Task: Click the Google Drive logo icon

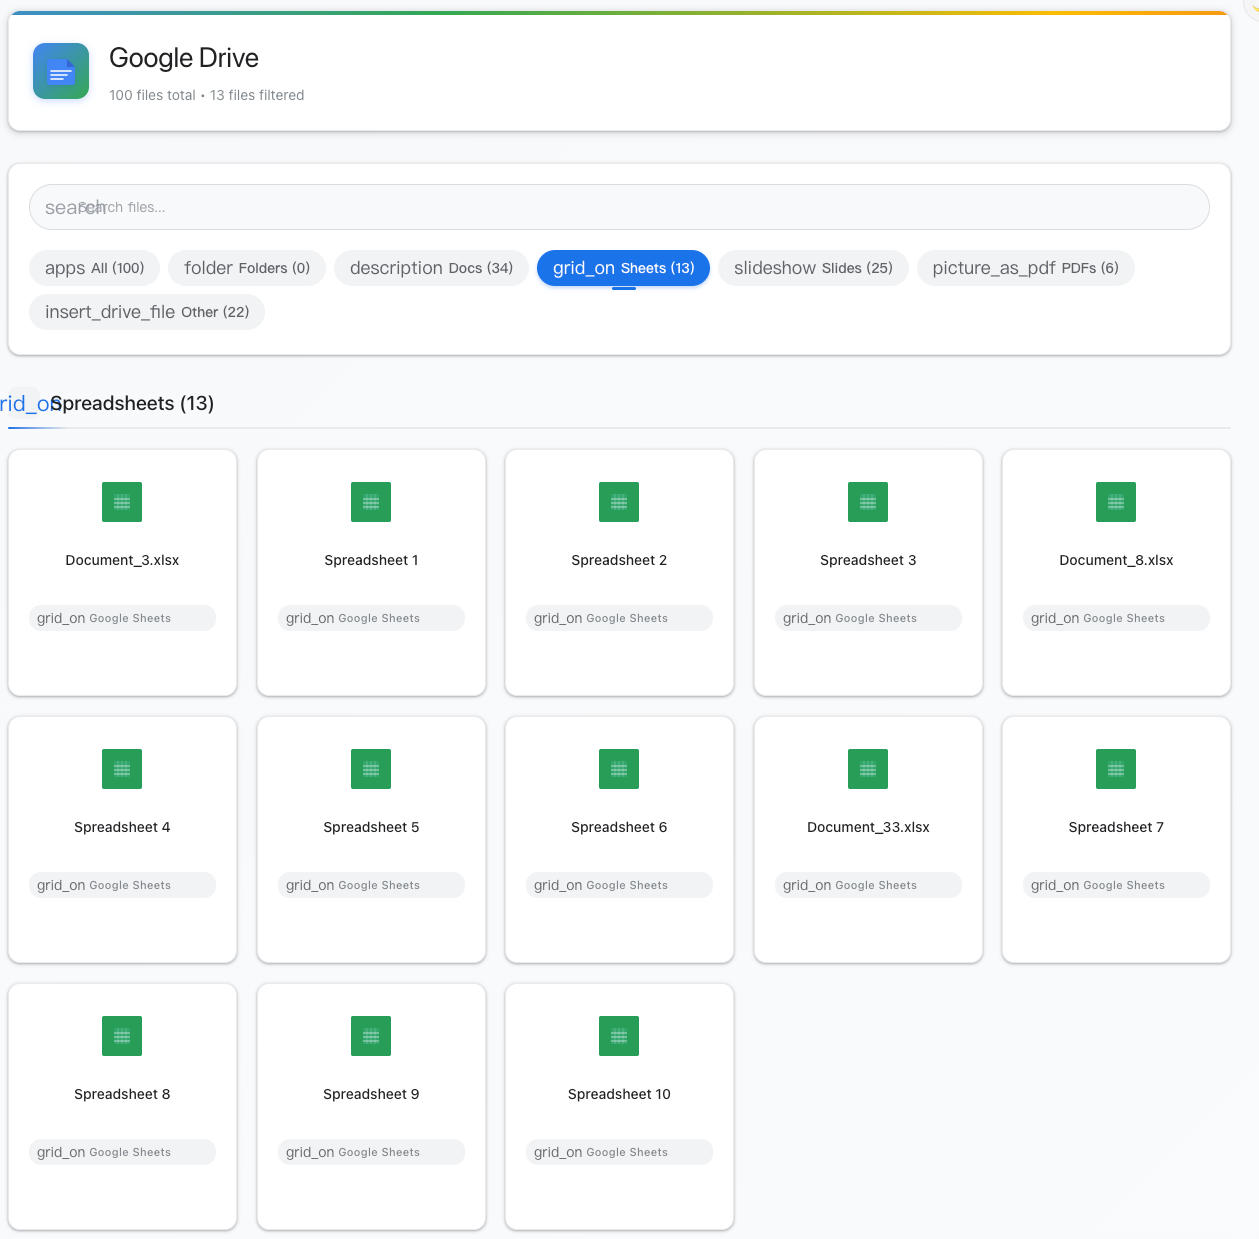Action: pyautogui.click(x=61, y=71)
